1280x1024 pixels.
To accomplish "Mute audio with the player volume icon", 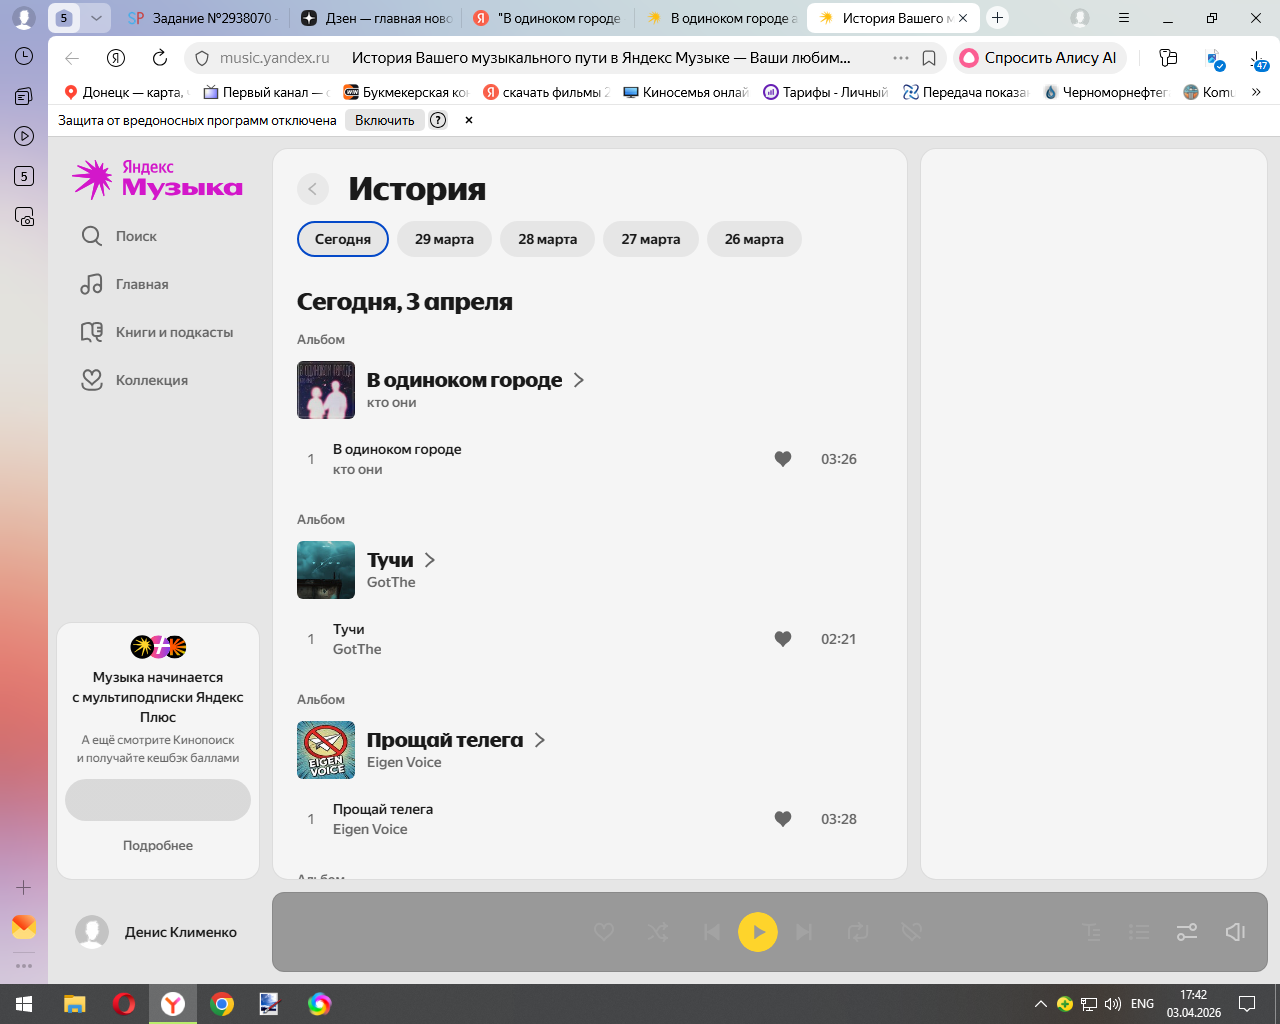I will [x=1235, y=932].
